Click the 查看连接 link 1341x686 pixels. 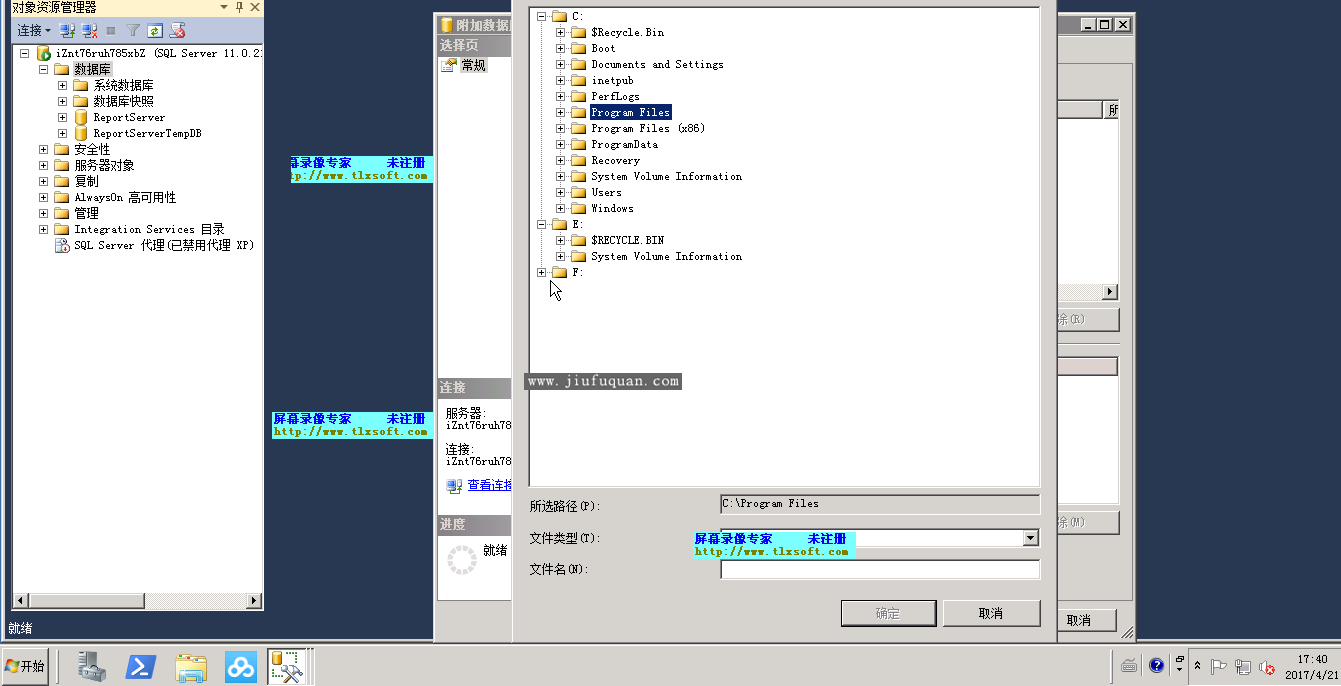pyautogui.click(x=489, y=485)
